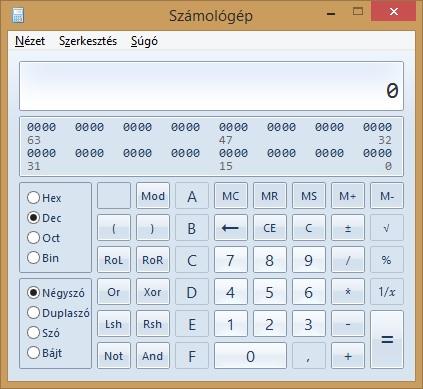Click the digit 3 button
This screenshot has width=423, height=389.
pos(309,324)
